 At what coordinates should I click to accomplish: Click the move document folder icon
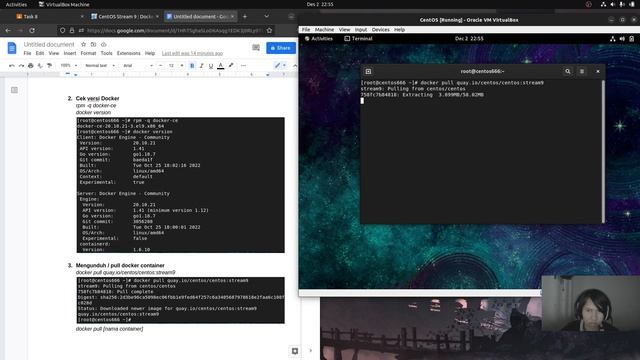pyautogui.click(x=93, y=44)
